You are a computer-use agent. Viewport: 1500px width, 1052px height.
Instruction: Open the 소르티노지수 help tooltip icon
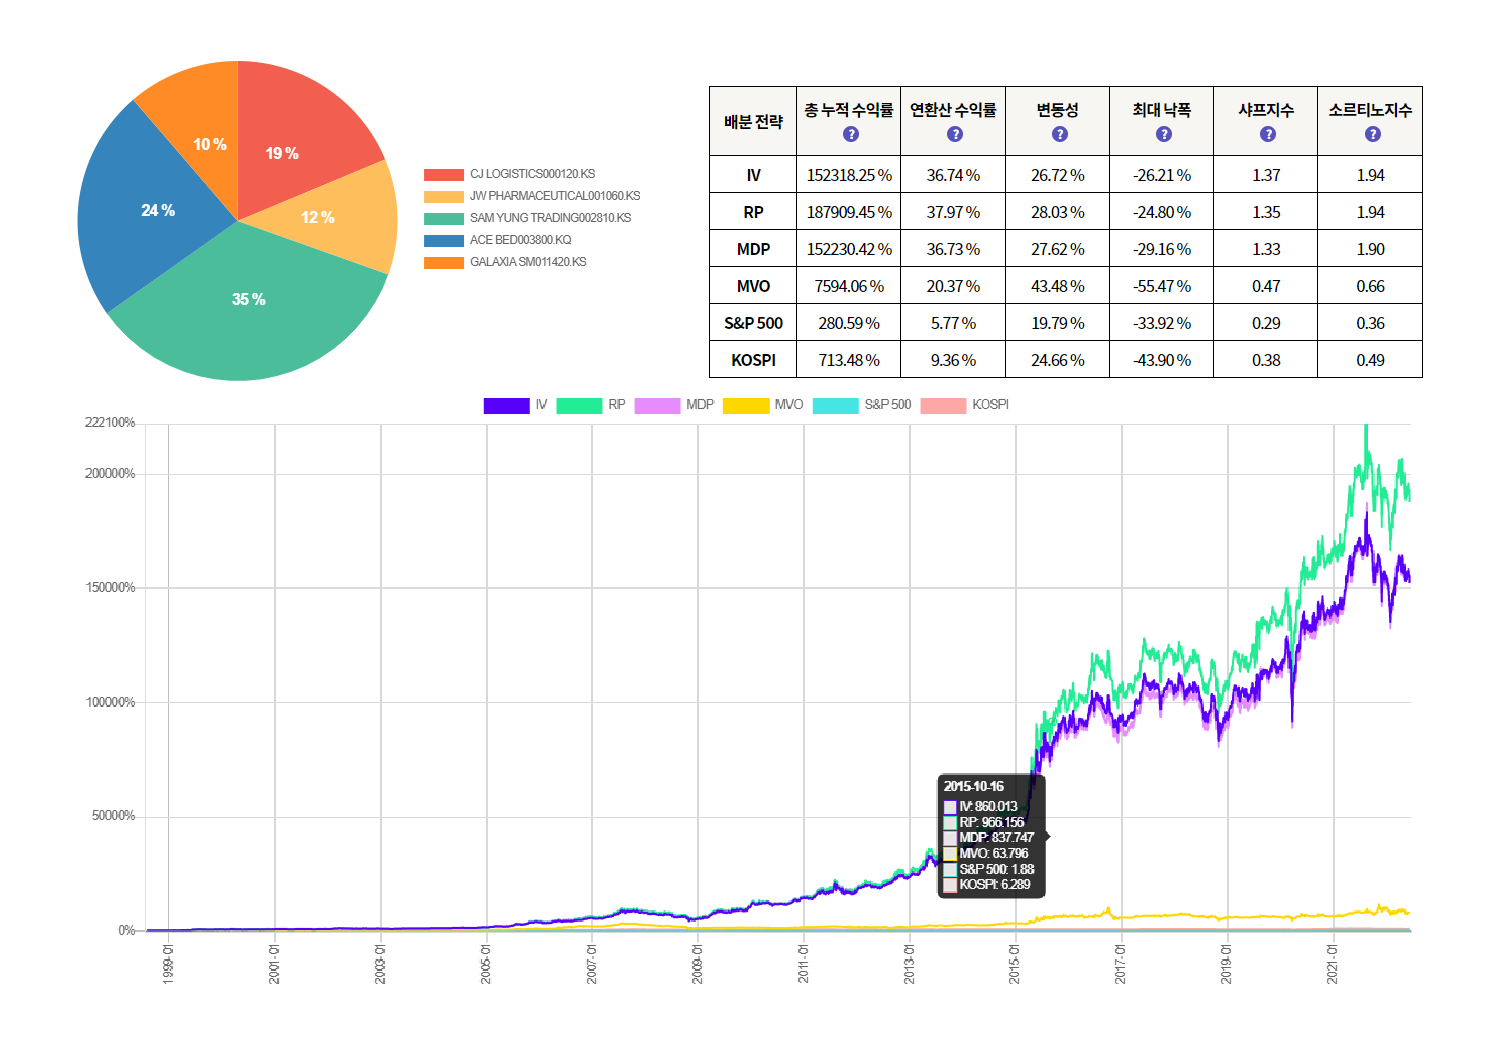point(1373,134)
